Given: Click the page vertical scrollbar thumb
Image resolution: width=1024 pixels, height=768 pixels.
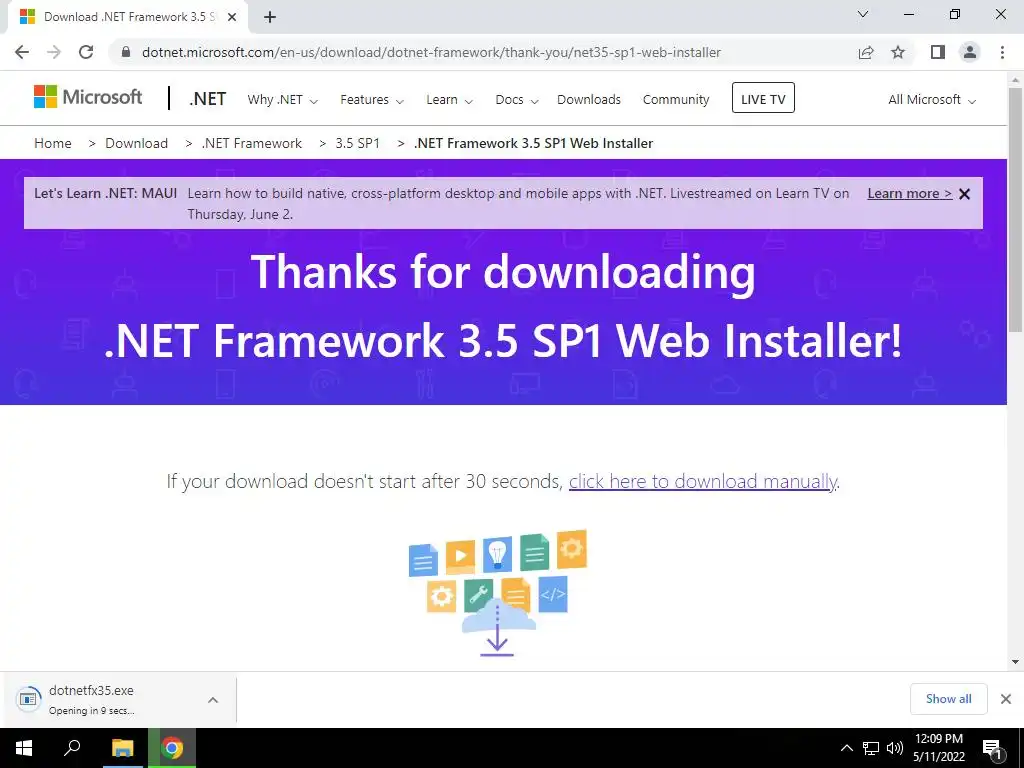Looking at the screenshot, I should pyautogui.click(x=1016, y=209).
